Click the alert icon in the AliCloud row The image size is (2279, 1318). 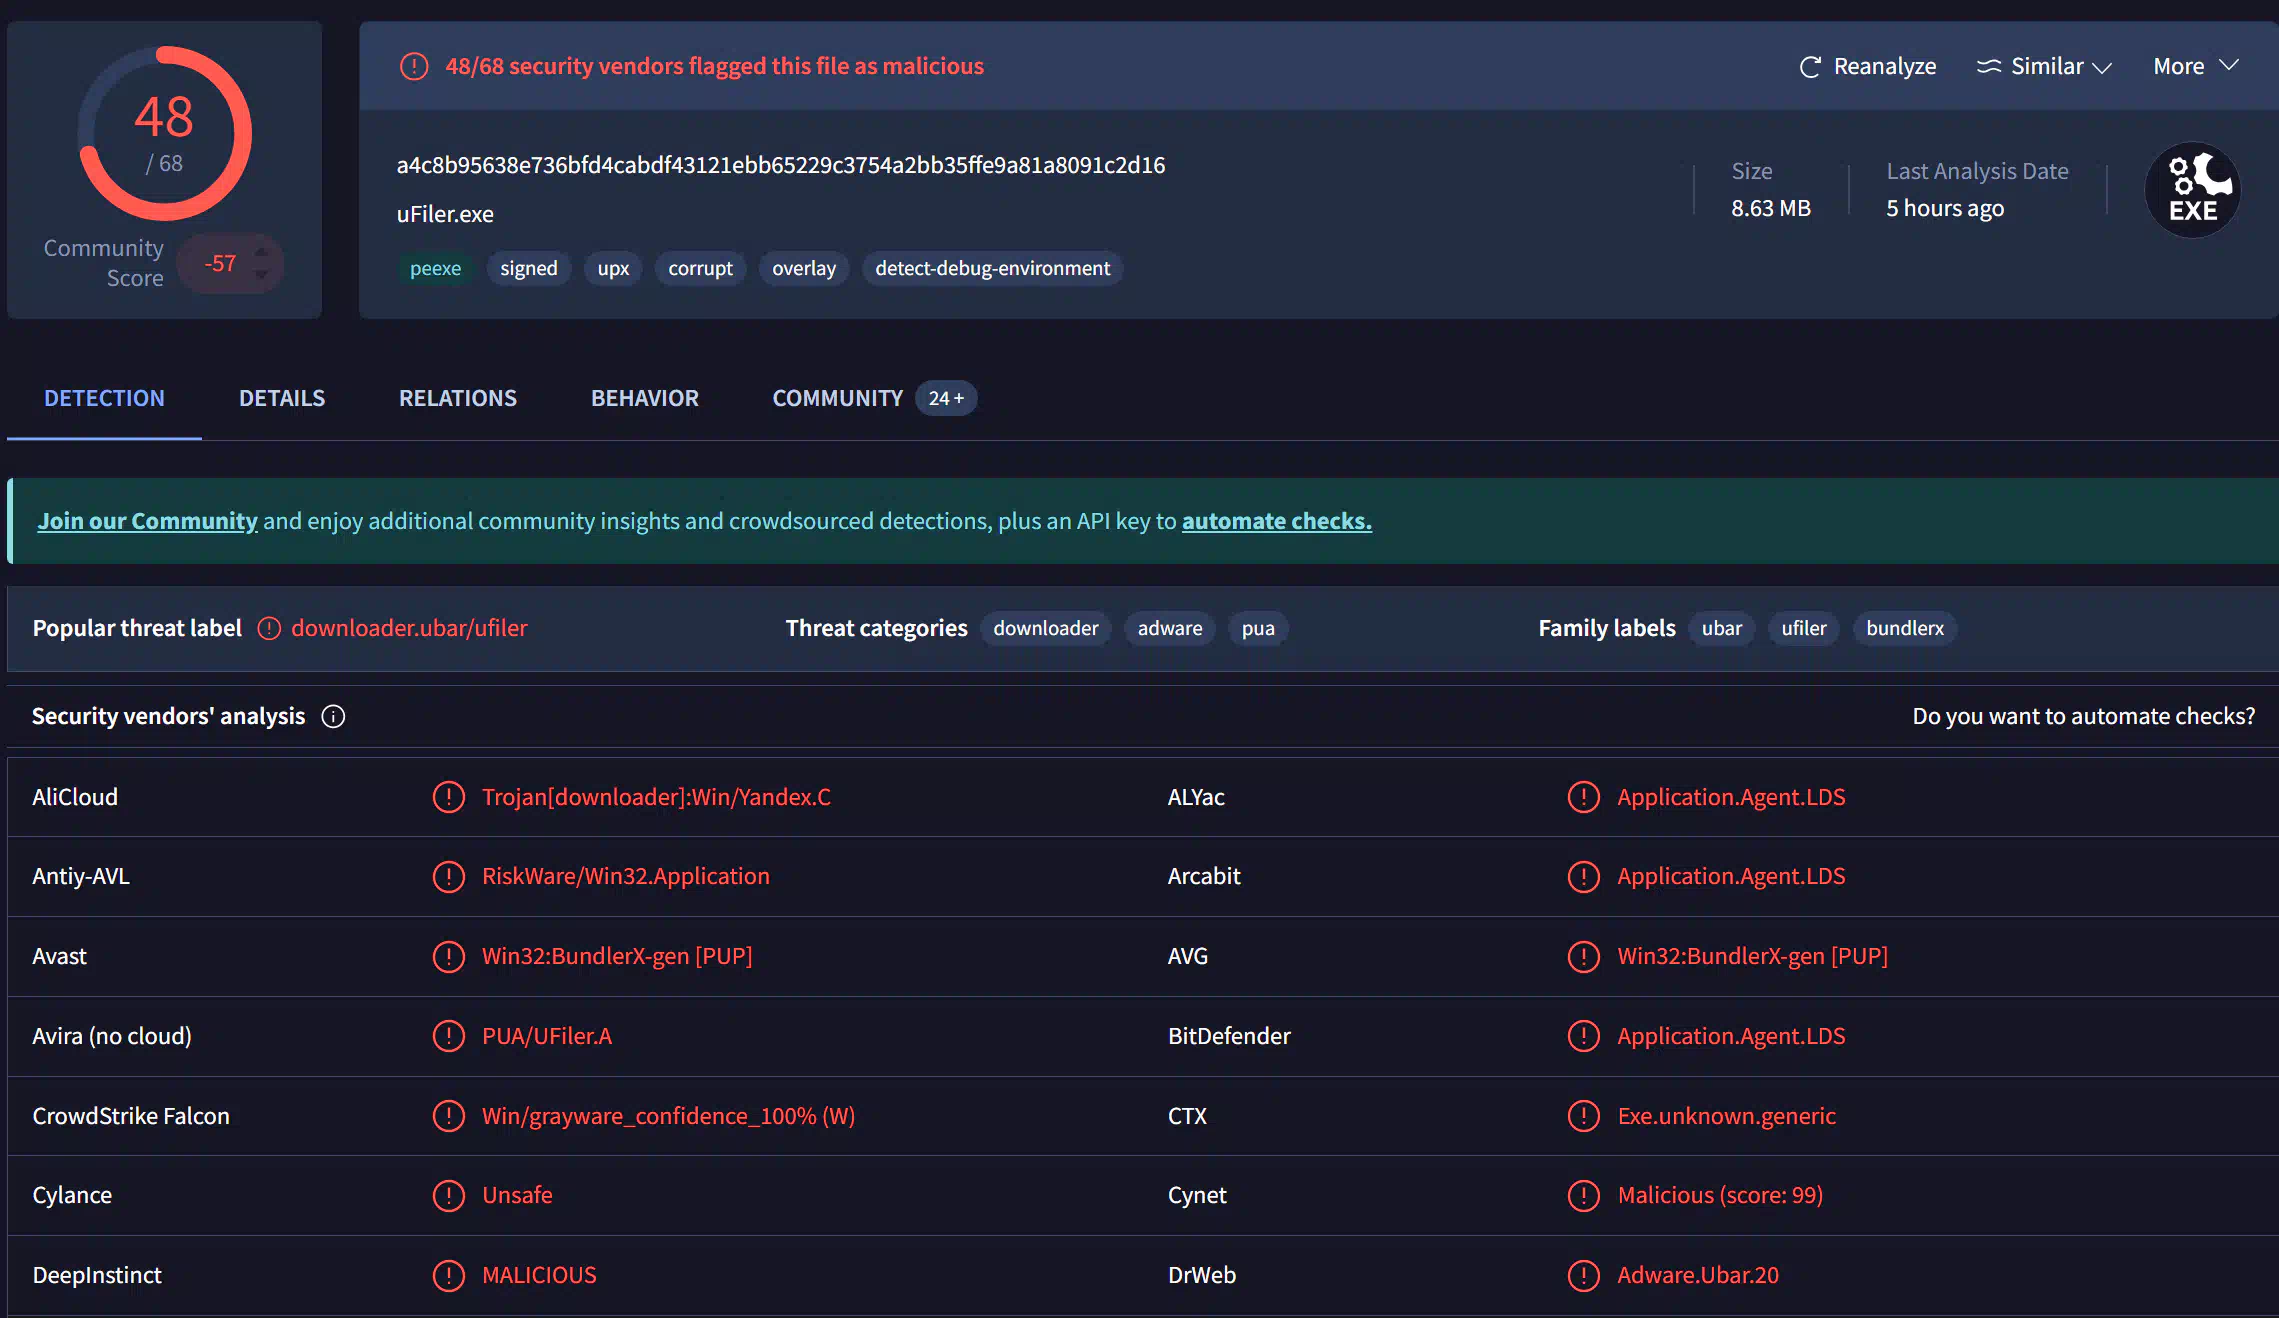click(x=449, y=797)
